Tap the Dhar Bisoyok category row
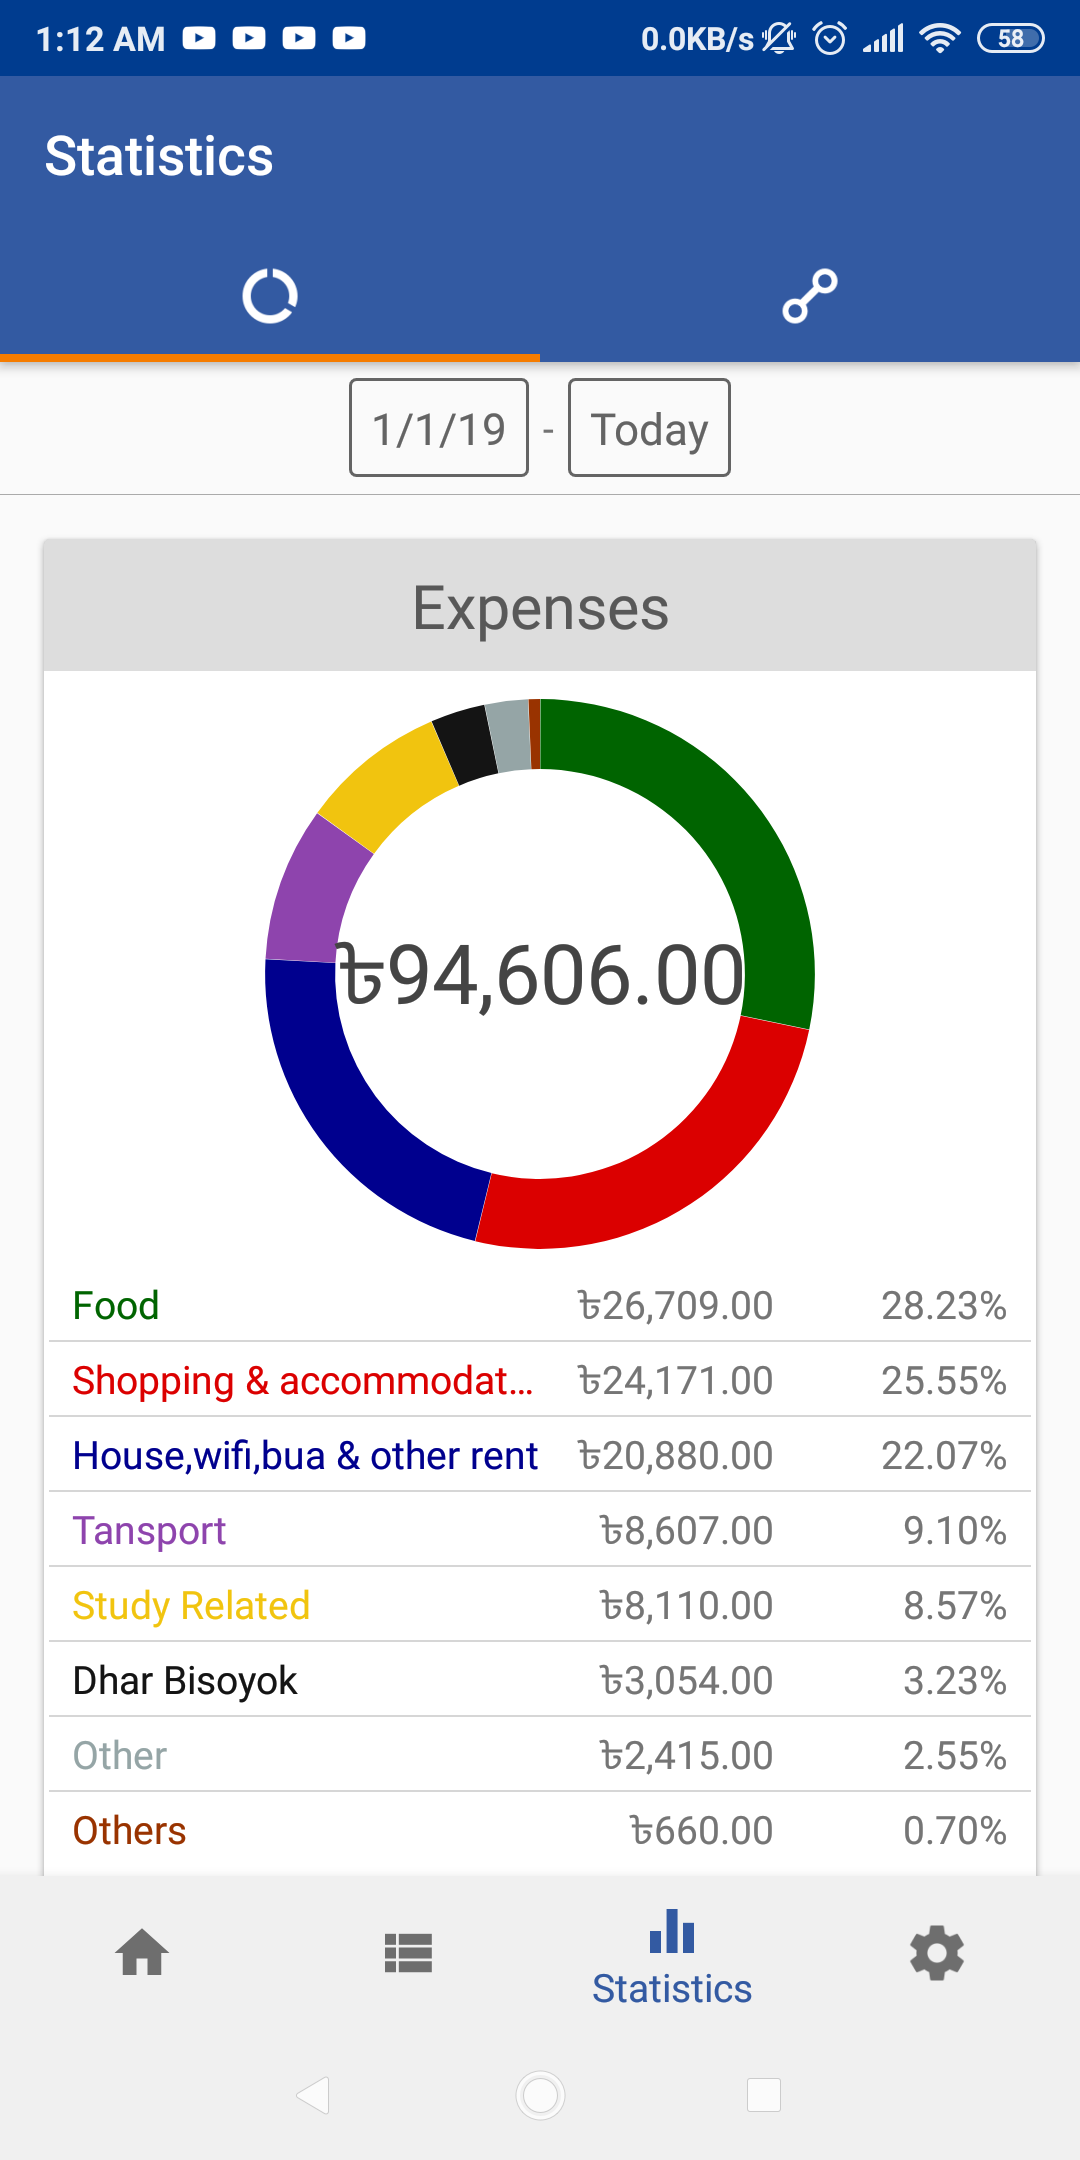1080x2160 pixels. pos(540,1681)
